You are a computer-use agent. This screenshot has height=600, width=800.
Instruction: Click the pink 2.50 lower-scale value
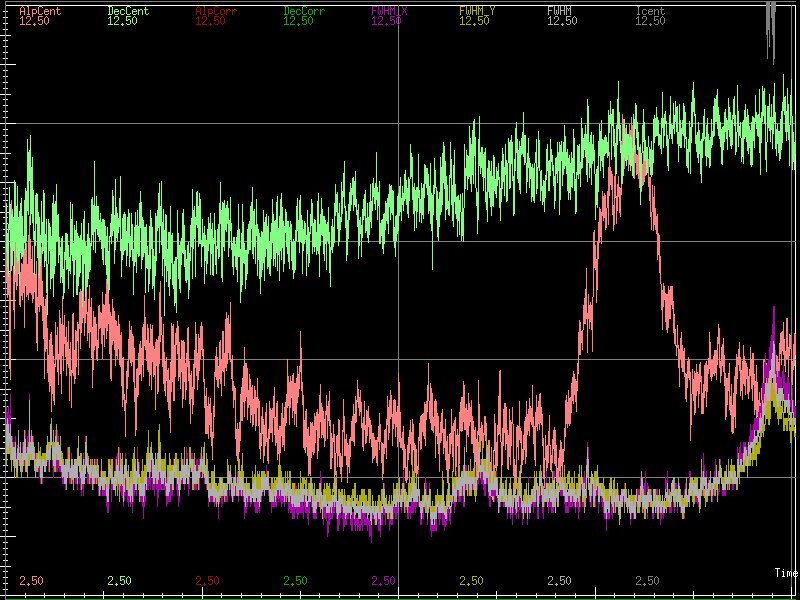click(32, 581)
